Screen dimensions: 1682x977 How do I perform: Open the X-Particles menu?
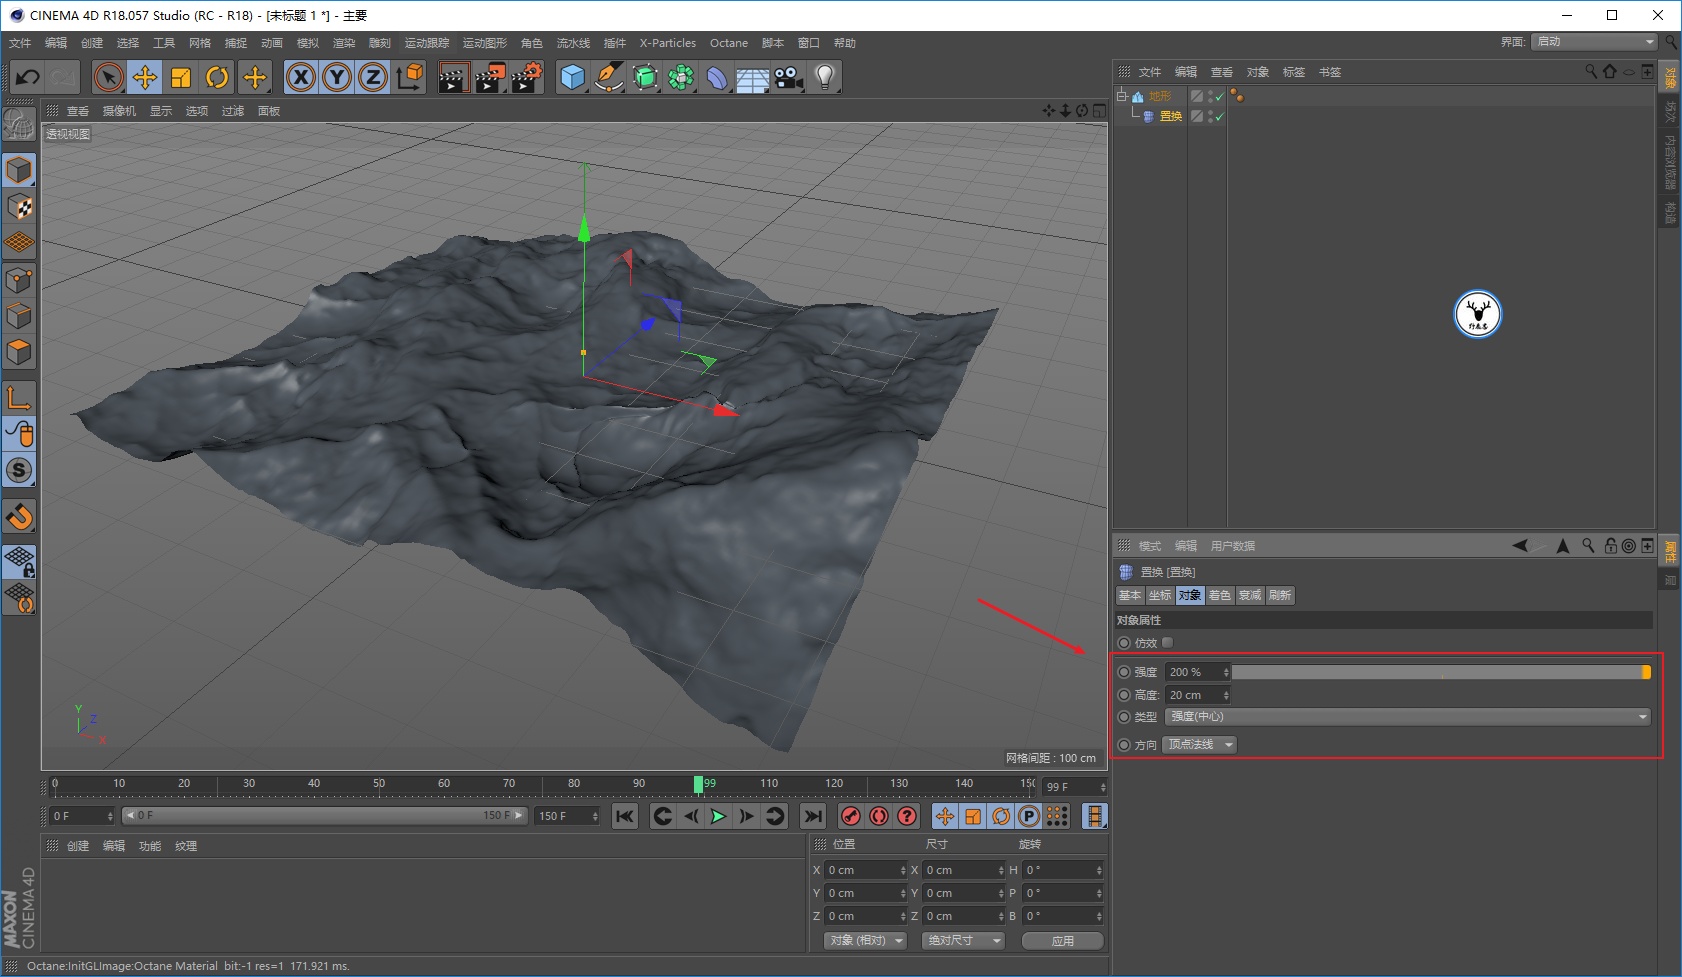668,43
